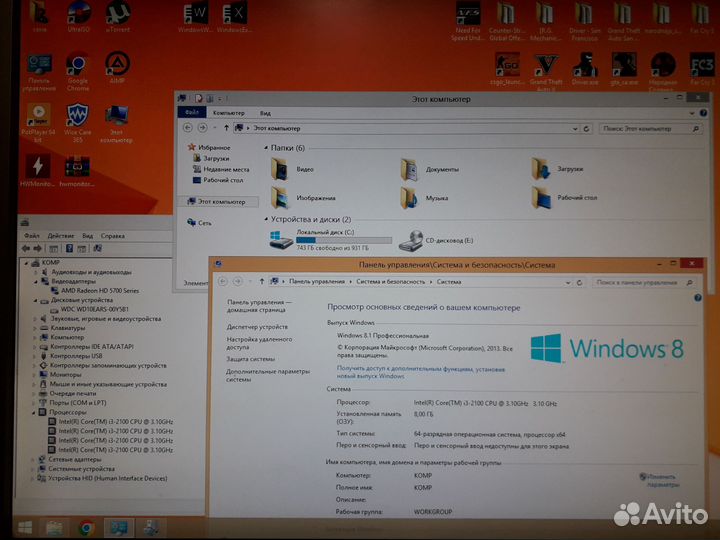
Task: Click Explorer up-level arrow button
Action: (226, 128)
